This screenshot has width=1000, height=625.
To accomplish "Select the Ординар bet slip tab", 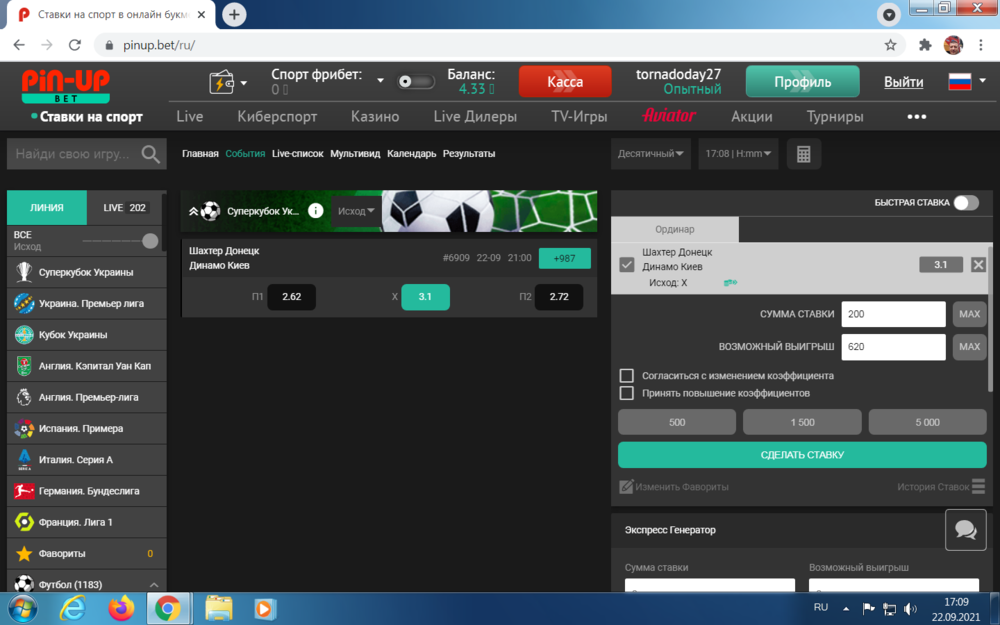I will click(x=675, y=230).
